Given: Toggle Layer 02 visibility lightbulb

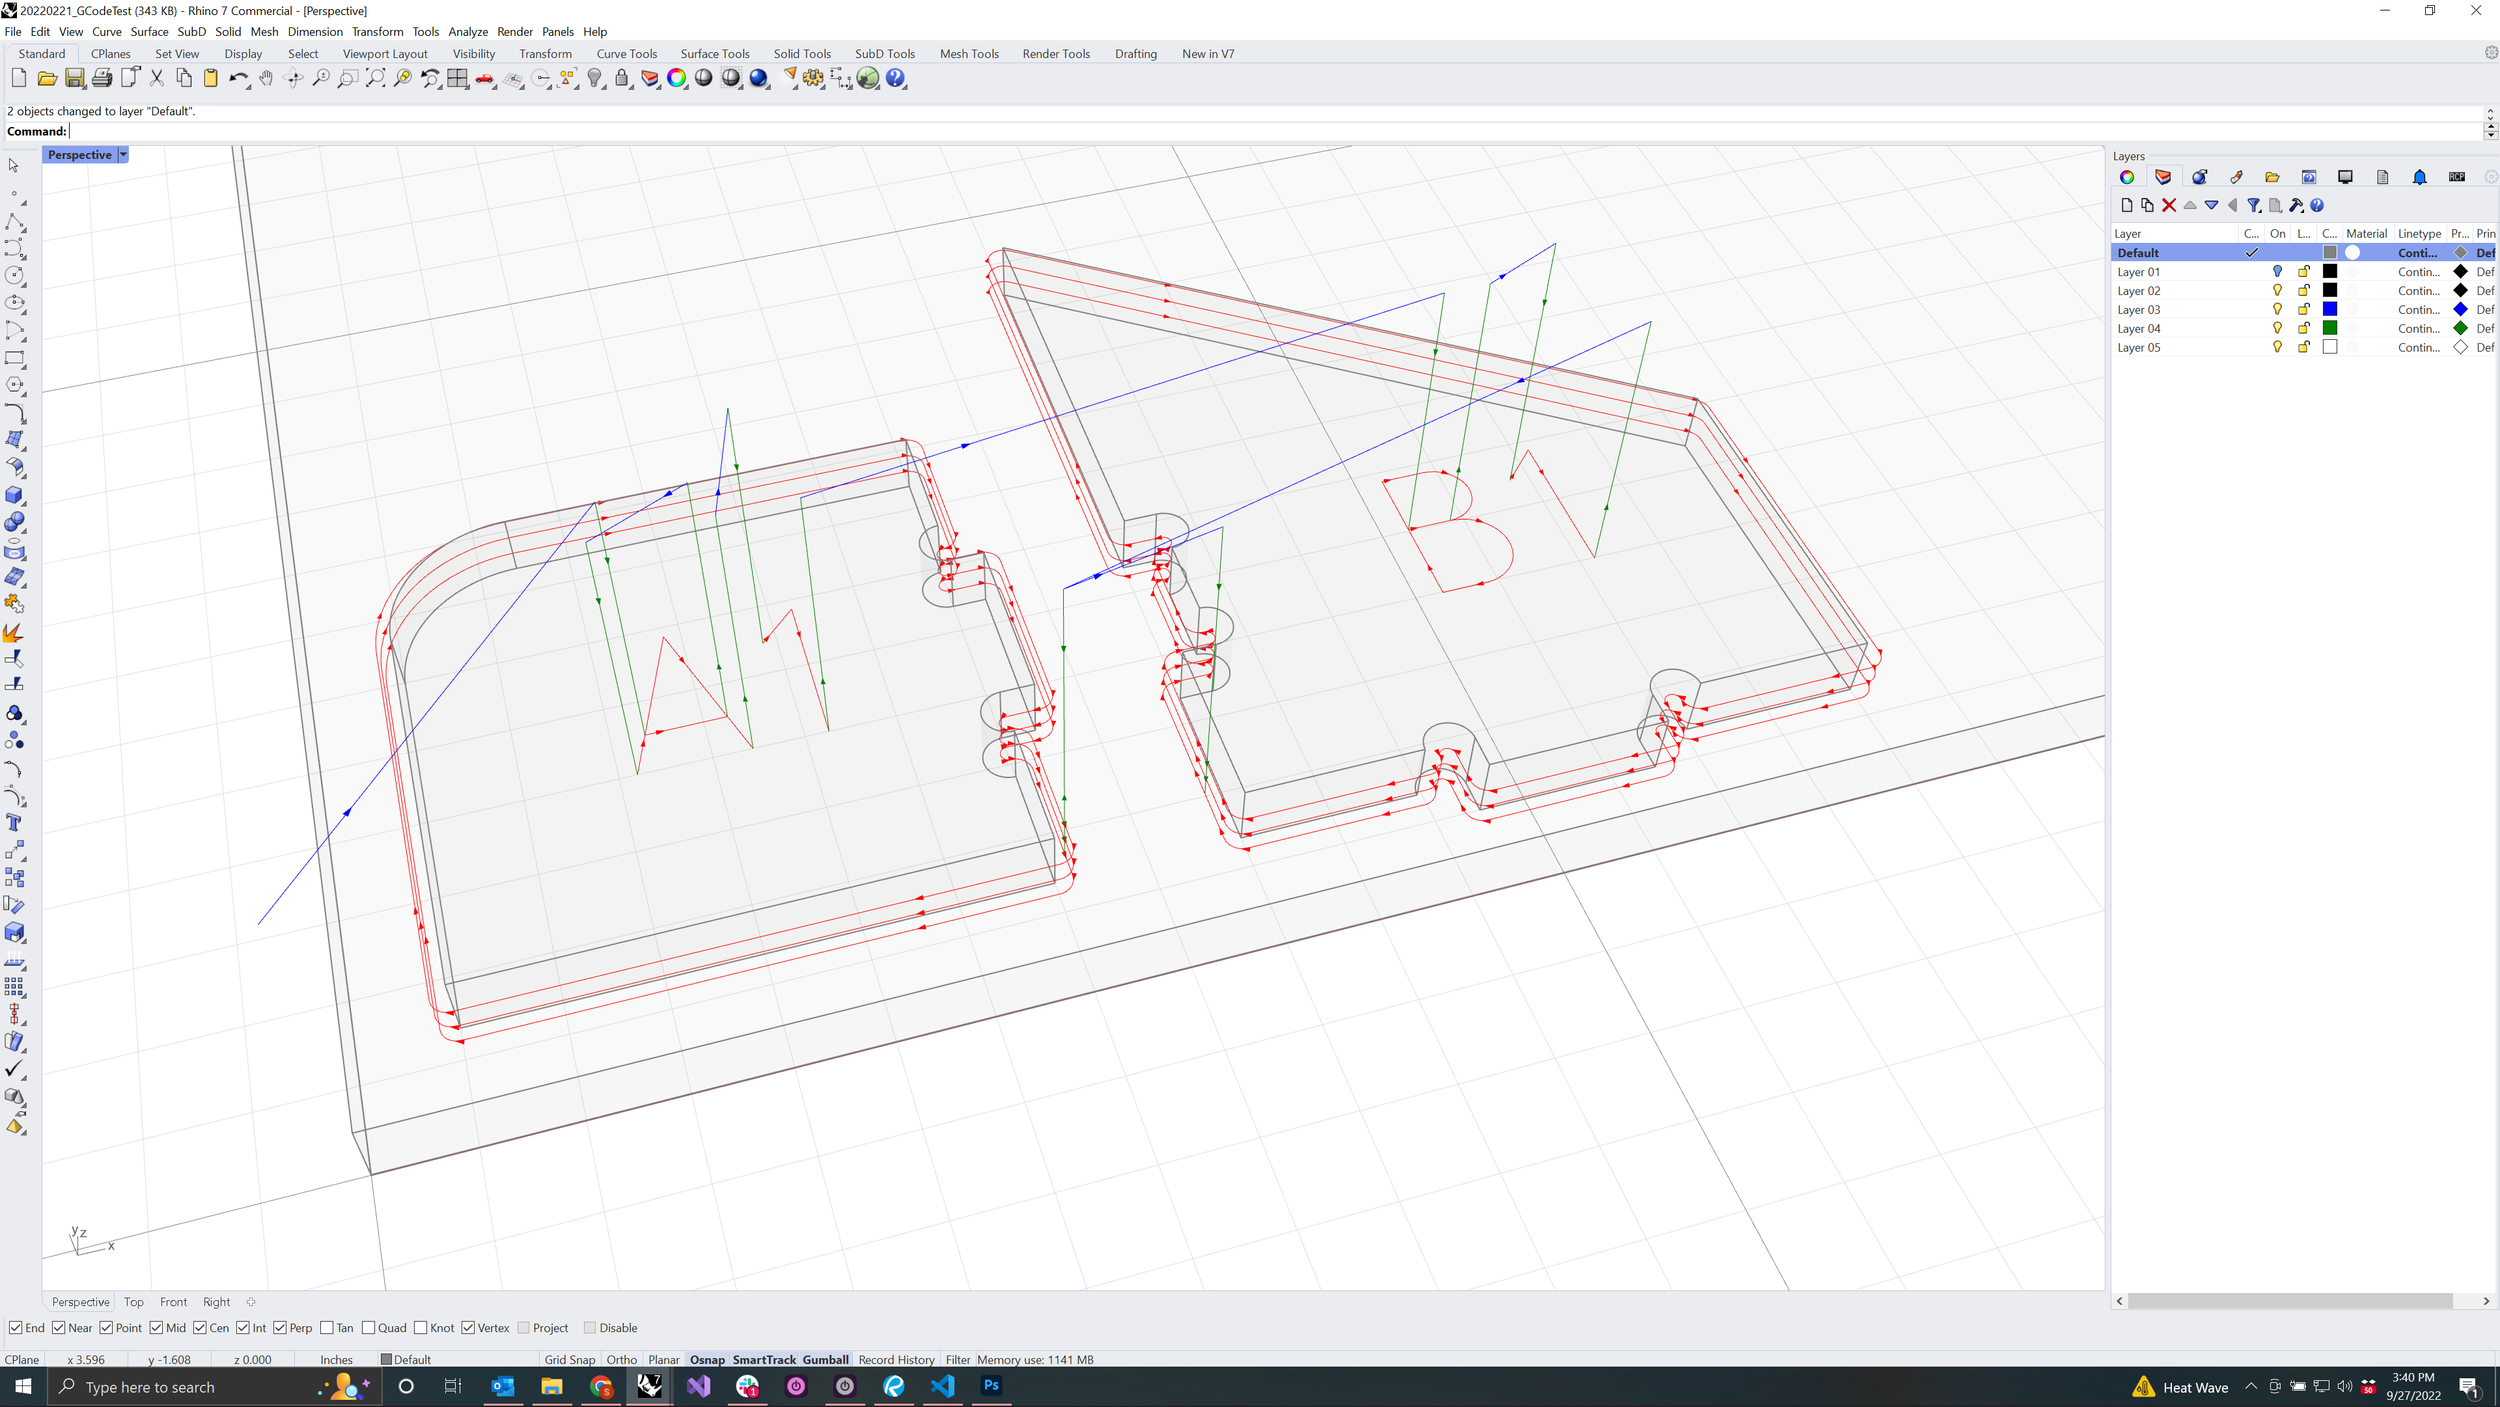Looking at the screenshot, I should tap(2276, 290).
